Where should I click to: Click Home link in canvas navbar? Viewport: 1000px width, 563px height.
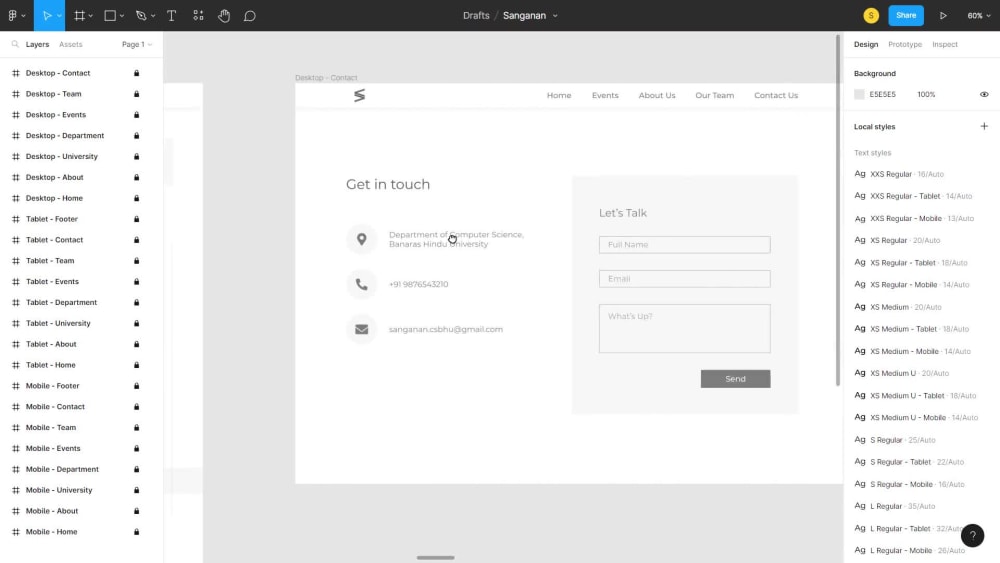coord(559,95)
